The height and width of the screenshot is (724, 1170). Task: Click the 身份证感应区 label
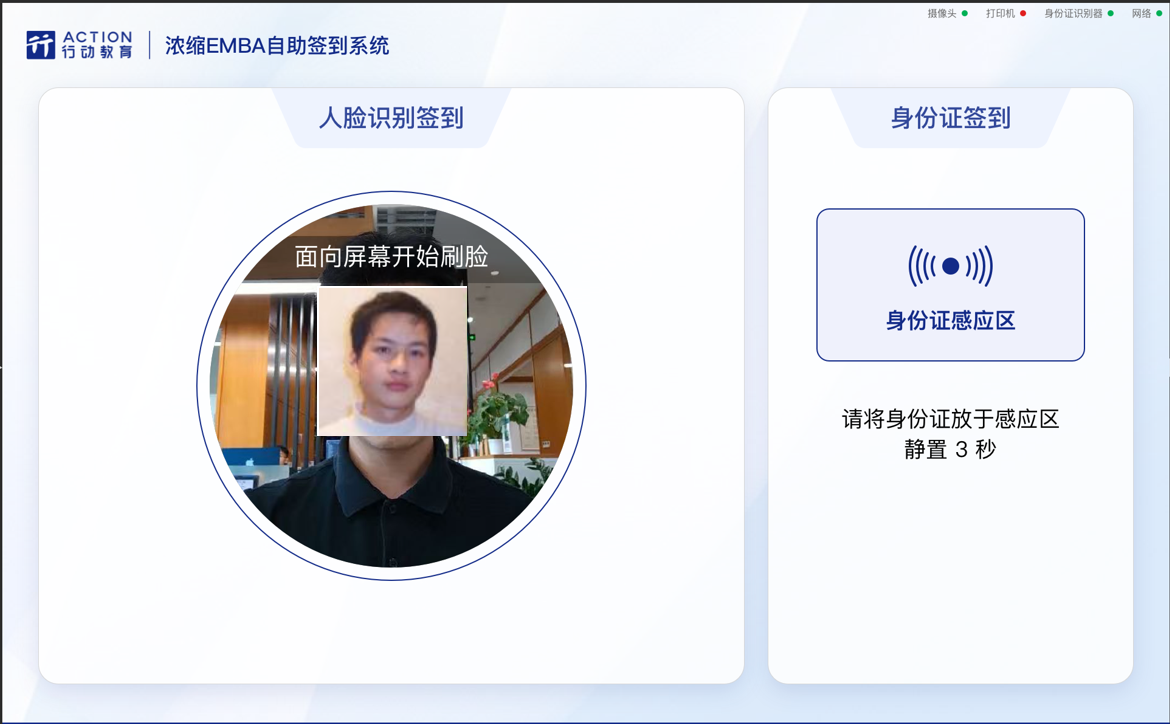point(951,321)
